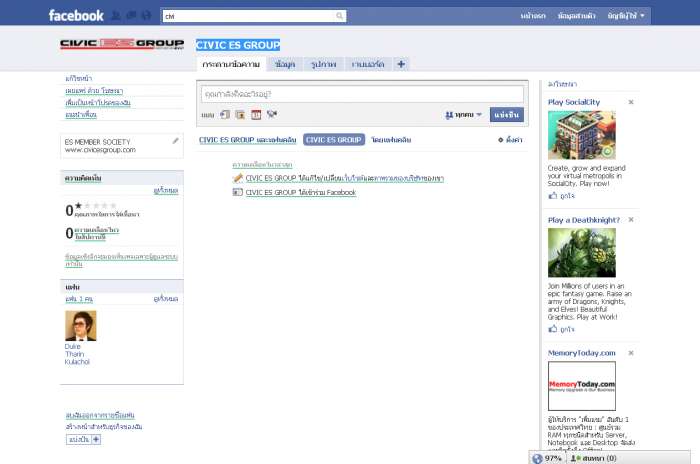This screenshot has height=464, width=700.
Task: Click the star rating row
Action: coord(97,205)
